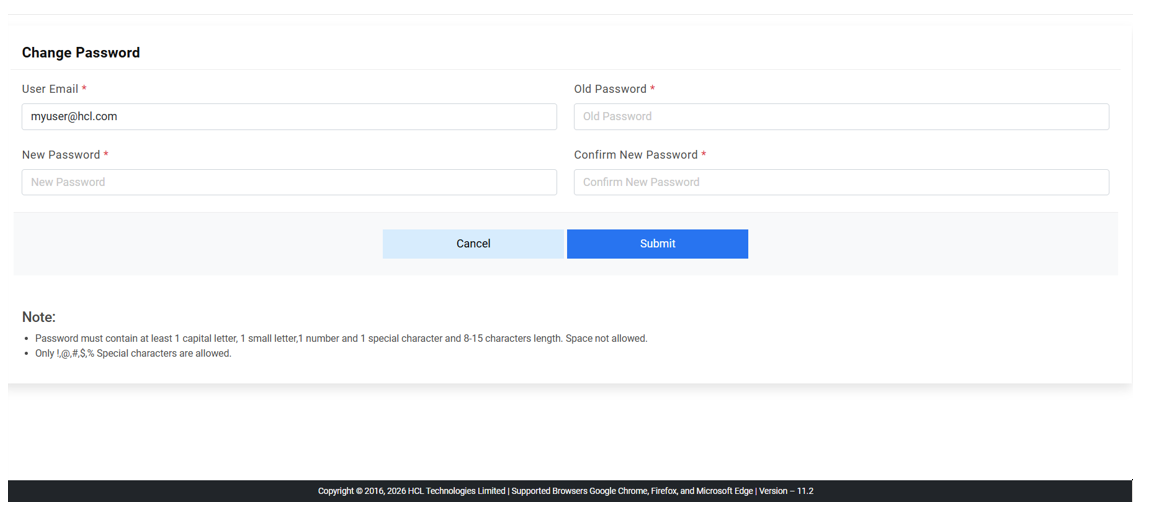Screen dimensions: 1150x522
Task: Click the required asterisk beside Confirm New Password
Action: click(704, 155)
